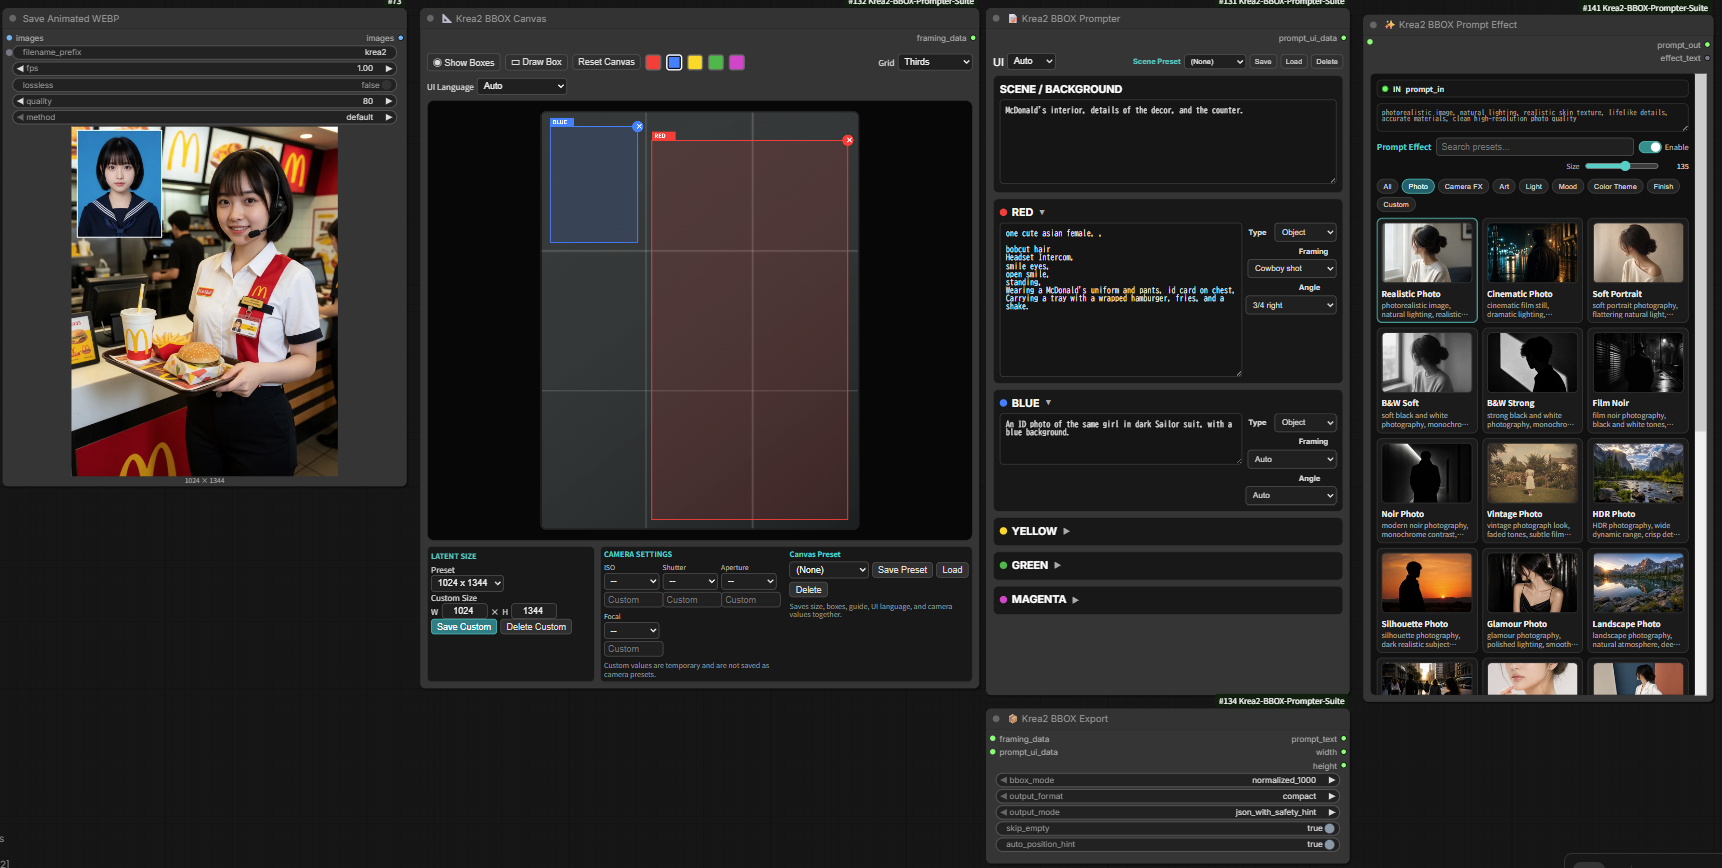The width and height of the screenshot is (1722, 868).
Task: Open the RED angle dropdown showing 3/4 right
Action: [1292, 305]
